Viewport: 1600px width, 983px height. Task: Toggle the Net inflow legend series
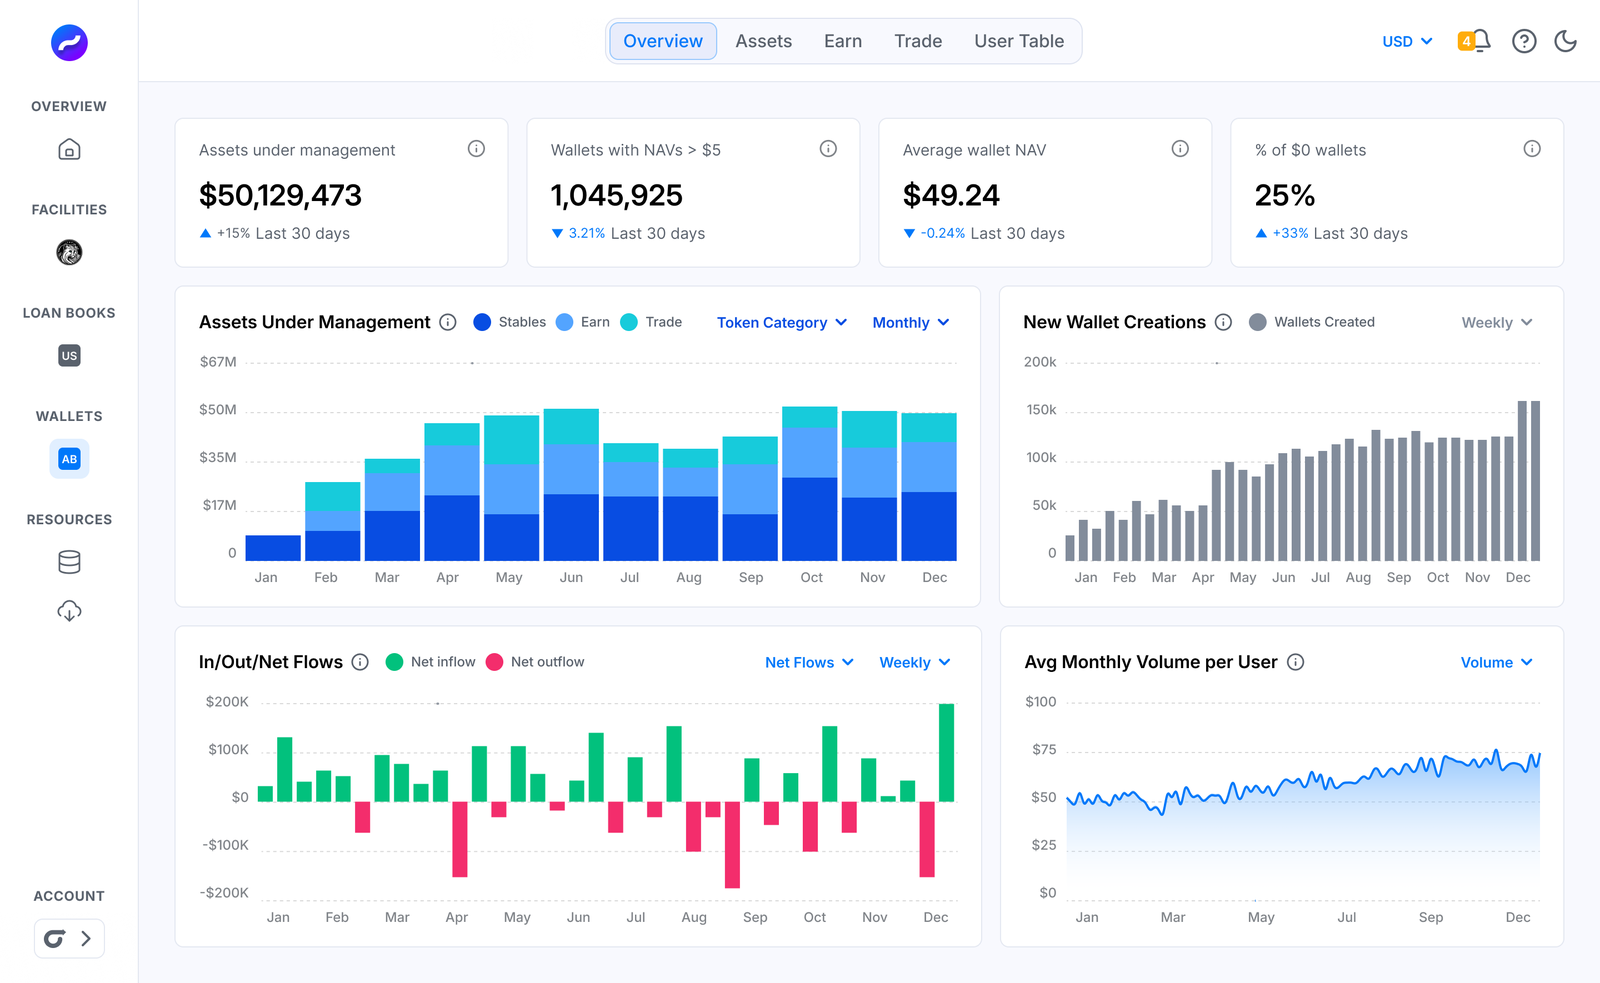tap(430, 662)
